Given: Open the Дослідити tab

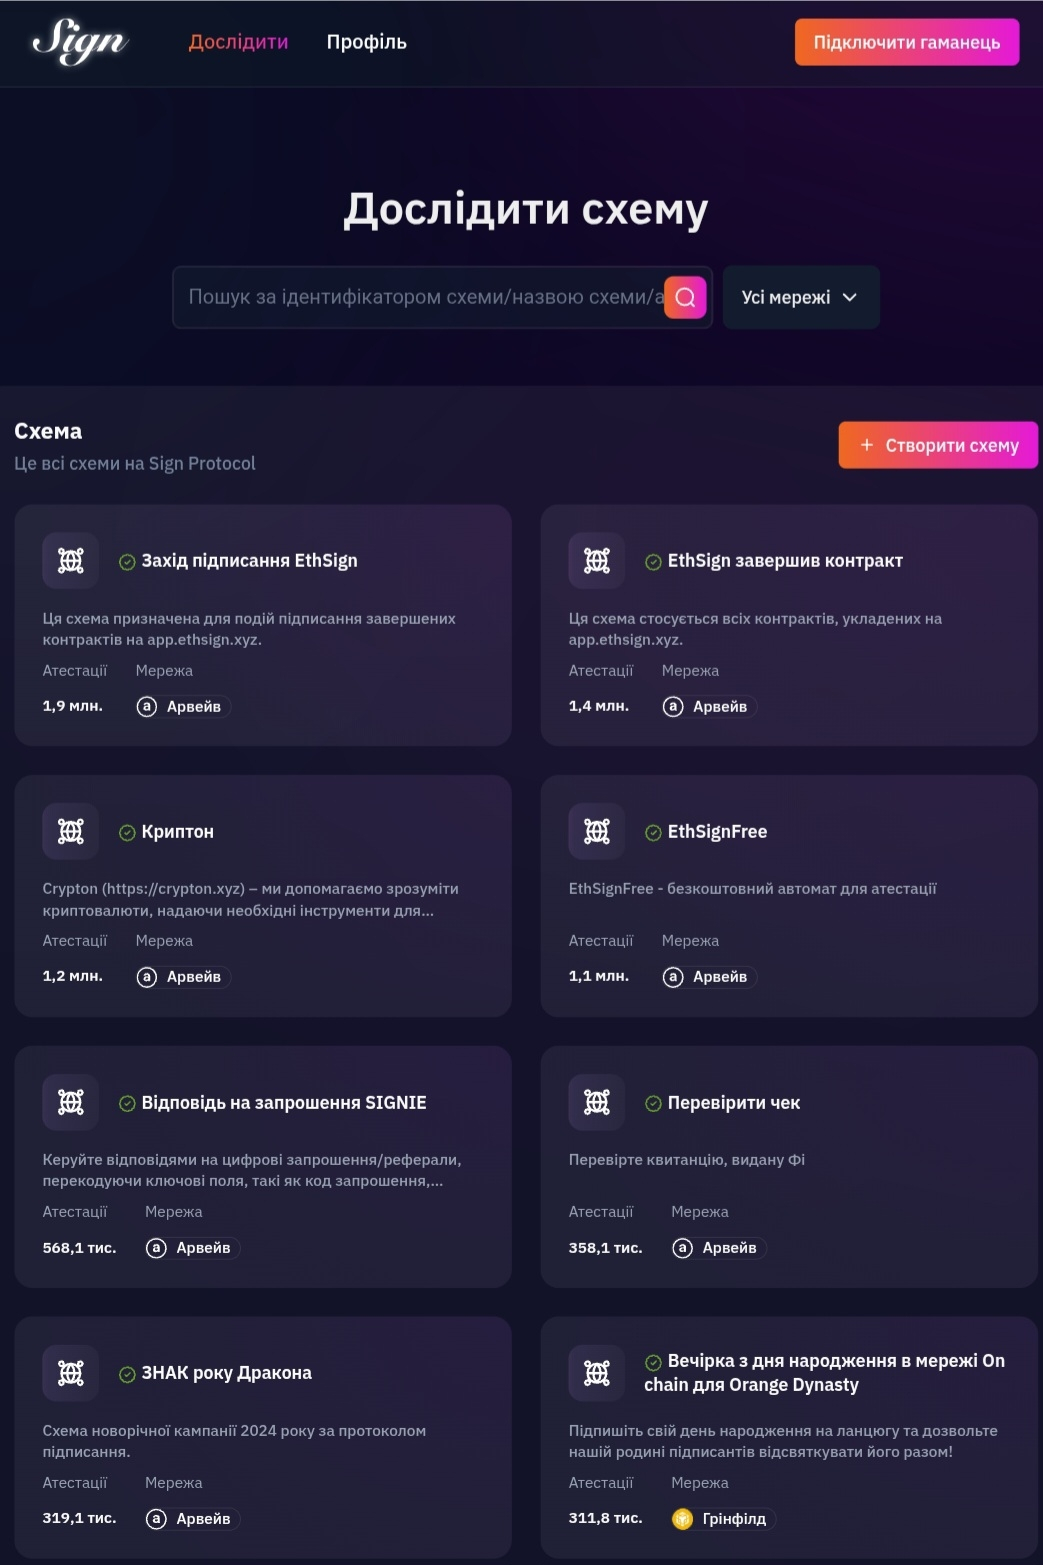Looking at the screenshot, I should point(238,42).
